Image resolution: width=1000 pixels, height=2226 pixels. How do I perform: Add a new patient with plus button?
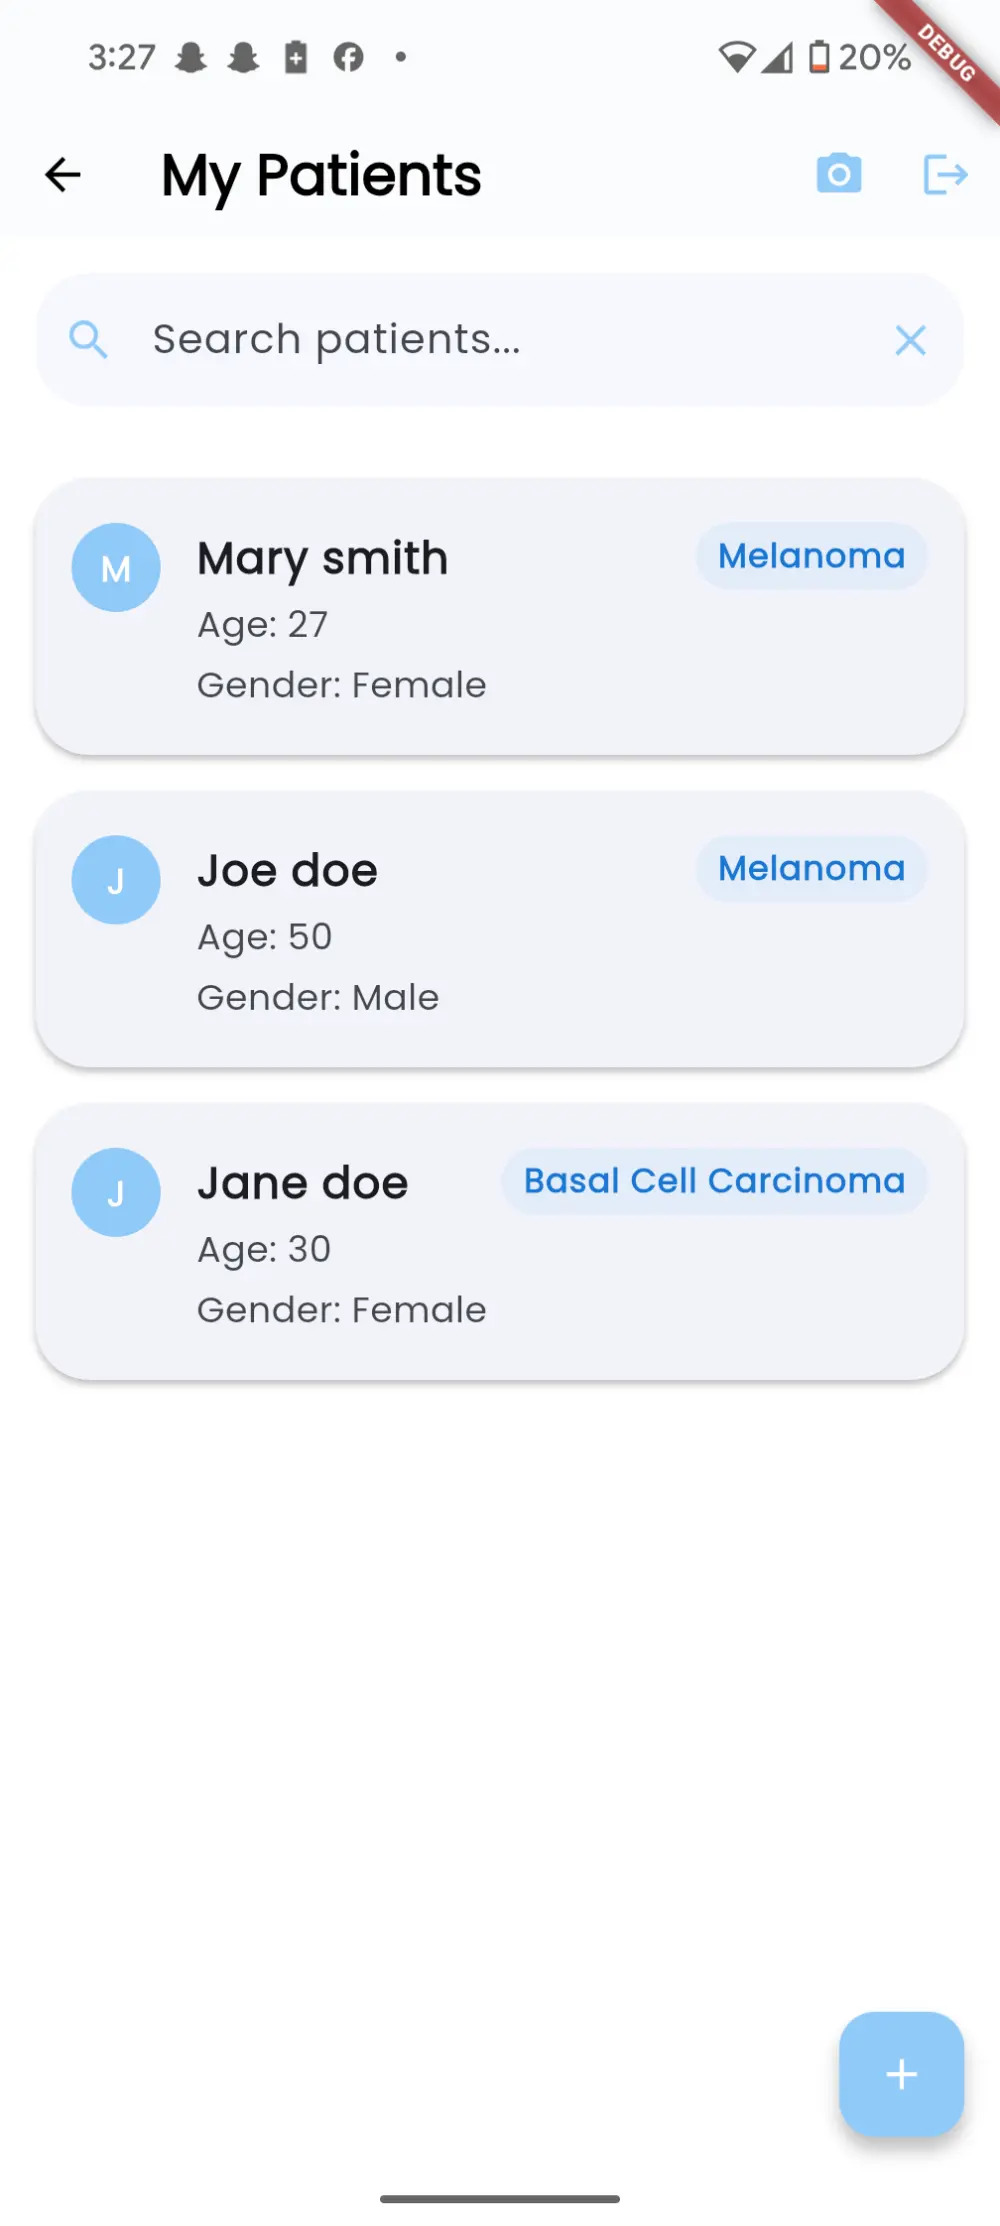(901, 2074)
